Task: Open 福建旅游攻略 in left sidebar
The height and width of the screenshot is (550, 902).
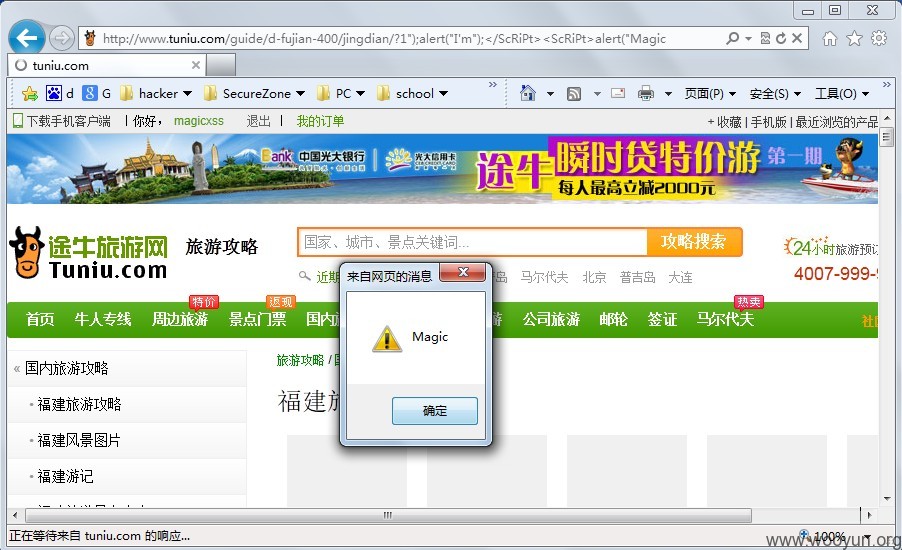Action: [79, 404]
